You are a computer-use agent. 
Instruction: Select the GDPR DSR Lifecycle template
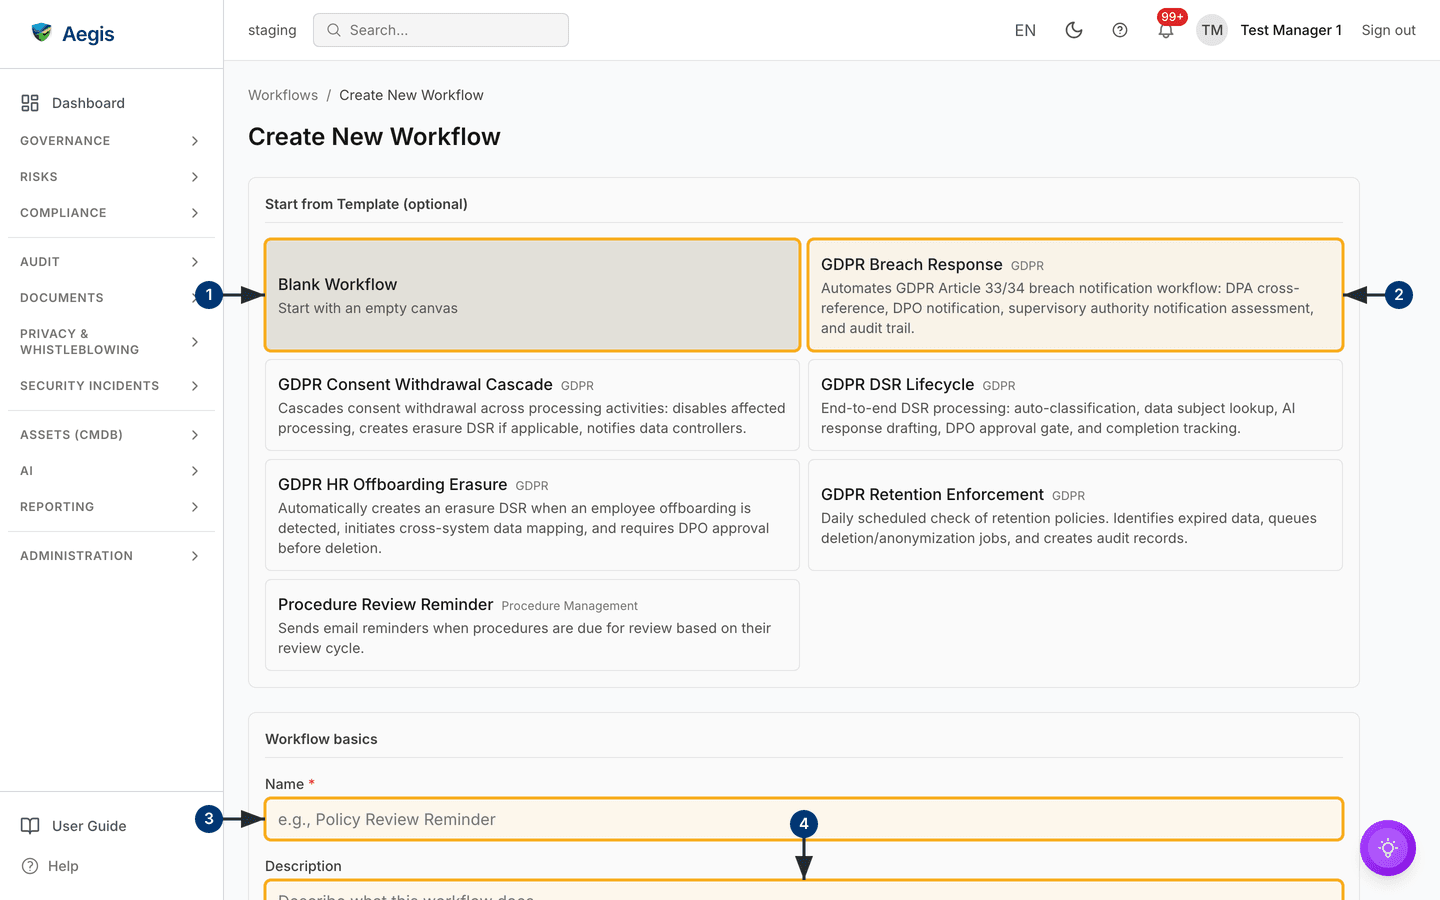1075,405
